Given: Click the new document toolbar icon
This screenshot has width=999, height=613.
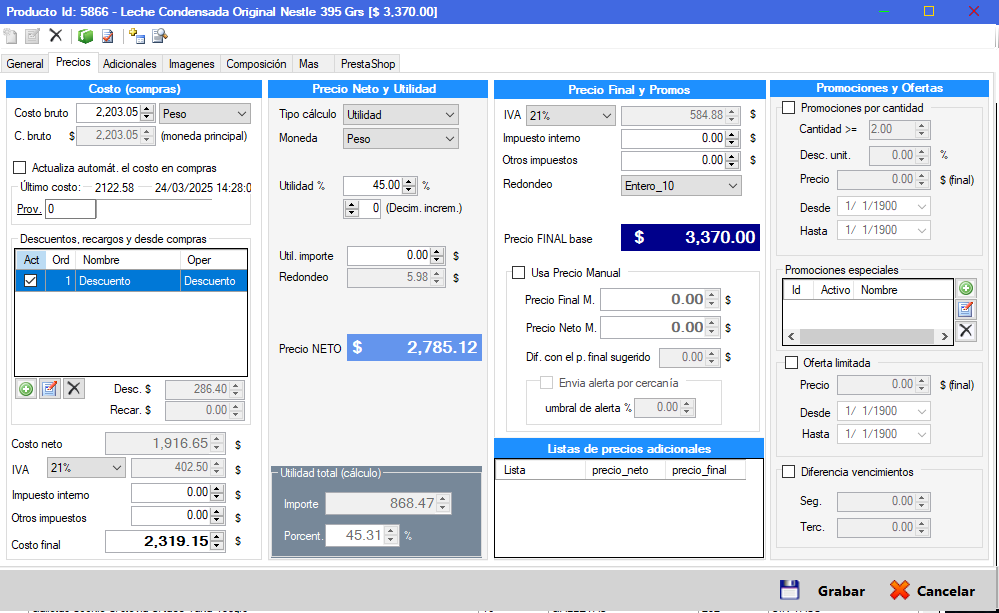Looking at the screenshot, I should (10, 36).
